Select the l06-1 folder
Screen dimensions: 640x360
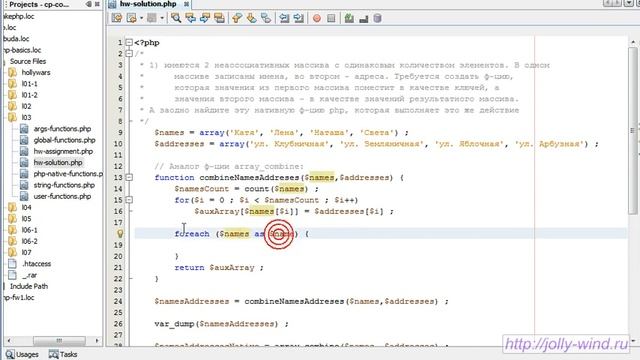click(x=29, y=230)
